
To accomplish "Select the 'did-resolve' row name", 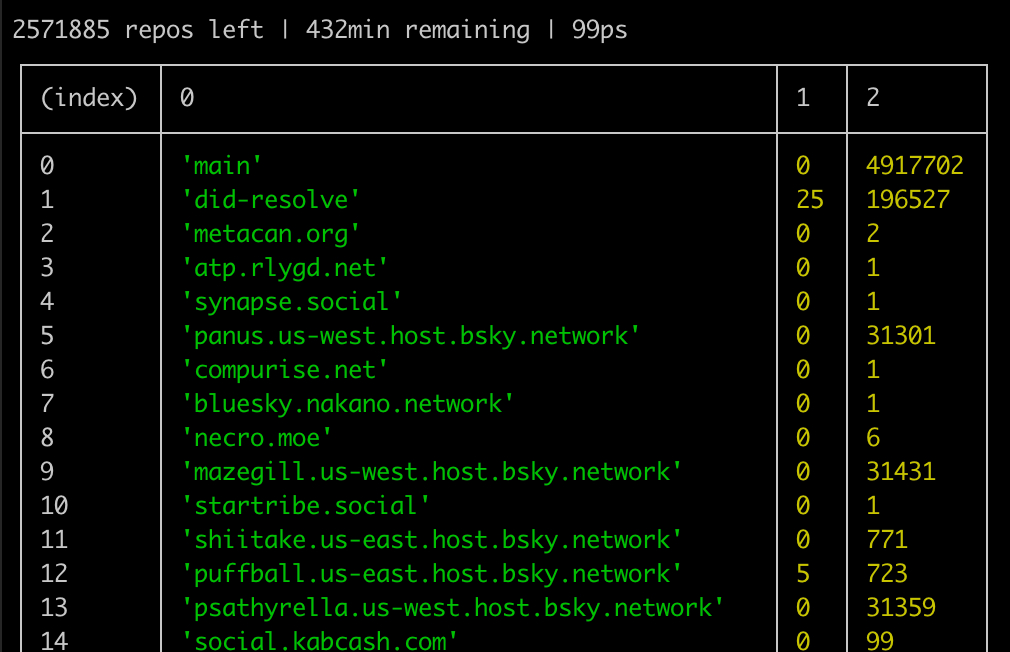I will [x=270, y=200].
